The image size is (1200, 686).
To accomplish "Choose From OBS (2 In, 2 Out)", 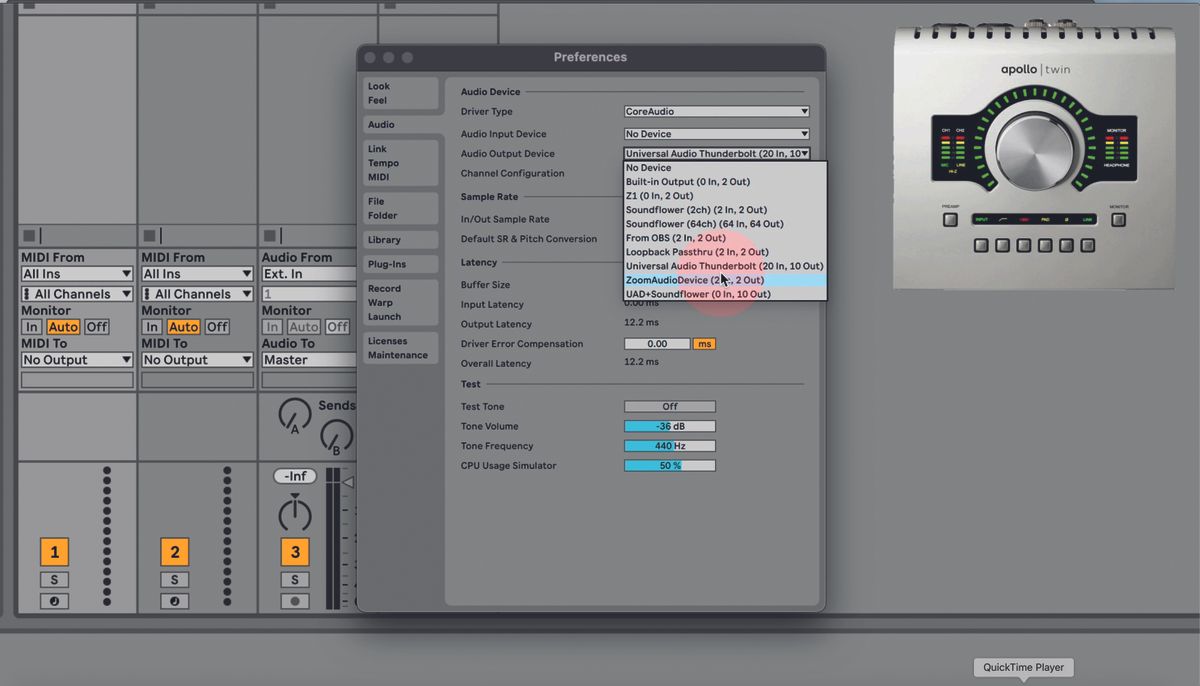I will tap(725, 238).
